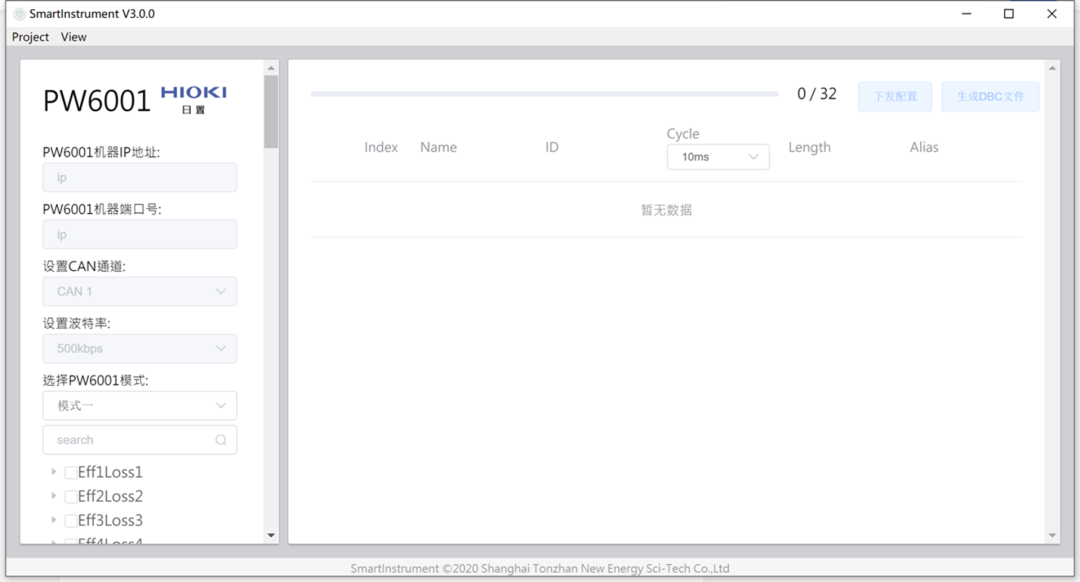
Task: Click the SmartInstrument app icon in title bar
Action: 19,14
